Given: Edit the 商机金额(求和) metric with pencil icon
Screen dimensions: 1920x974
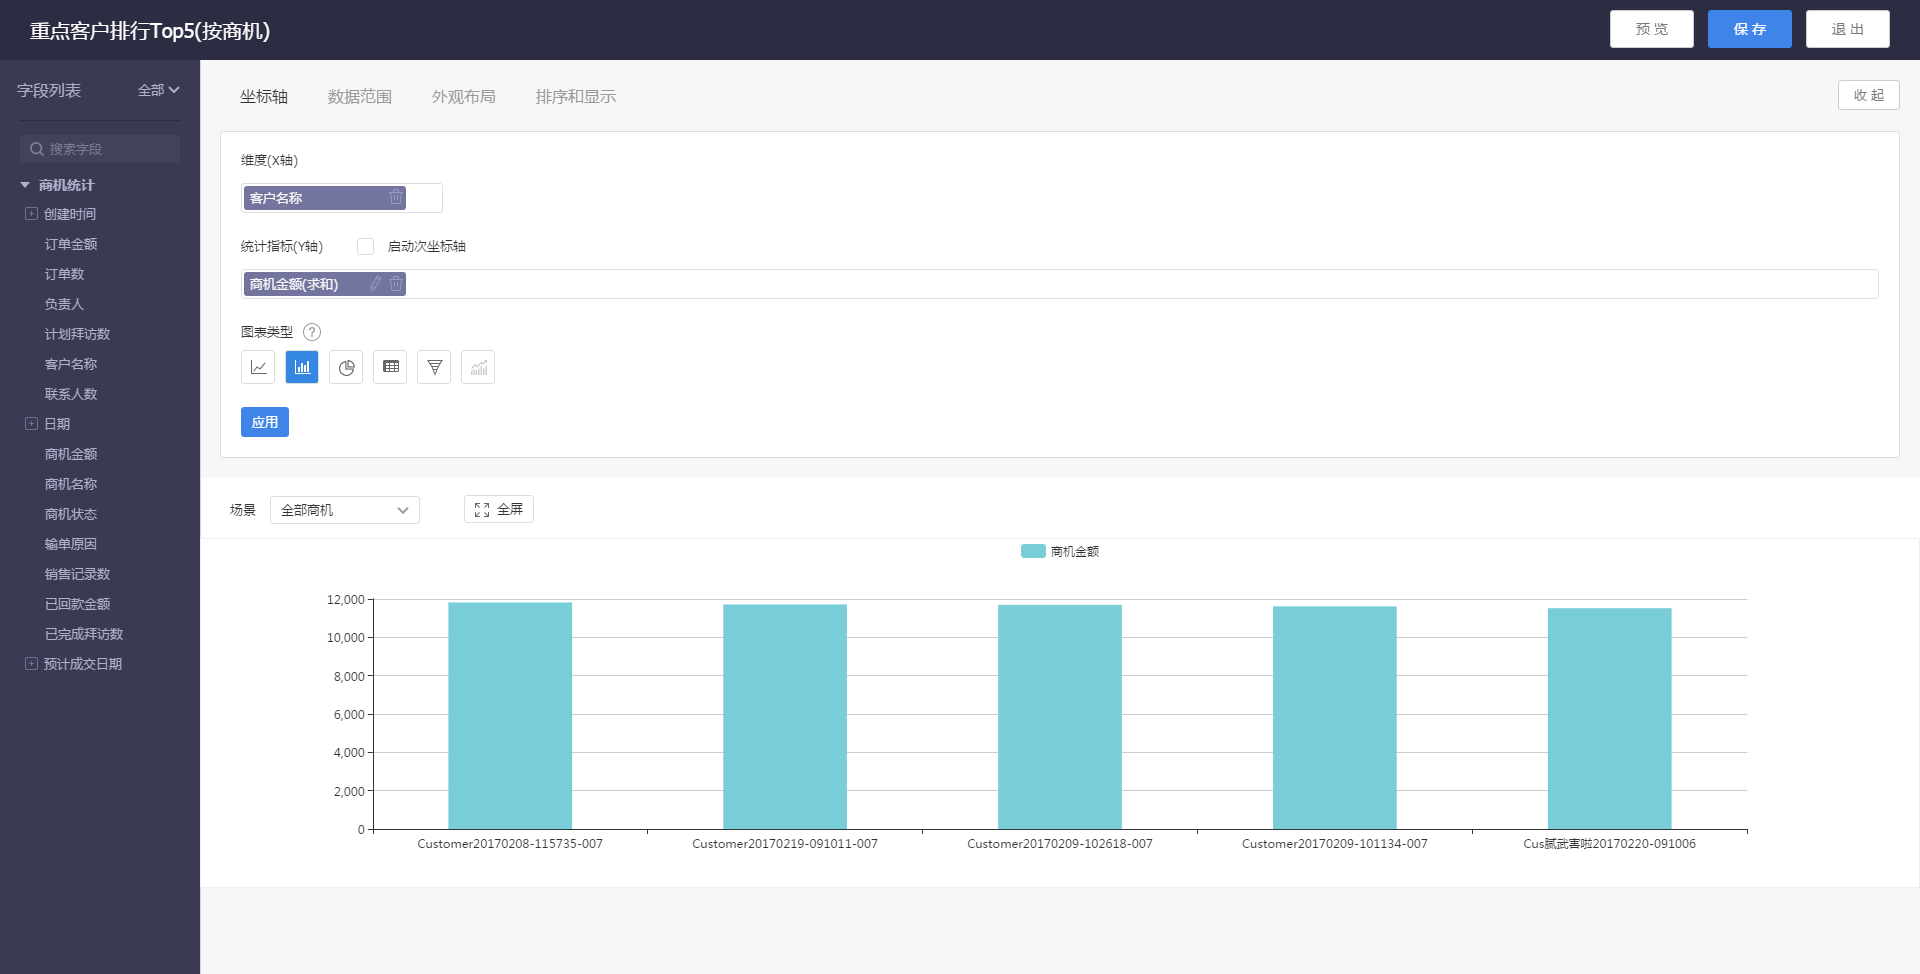Looking at the screenshot, I should click(376, 284).
